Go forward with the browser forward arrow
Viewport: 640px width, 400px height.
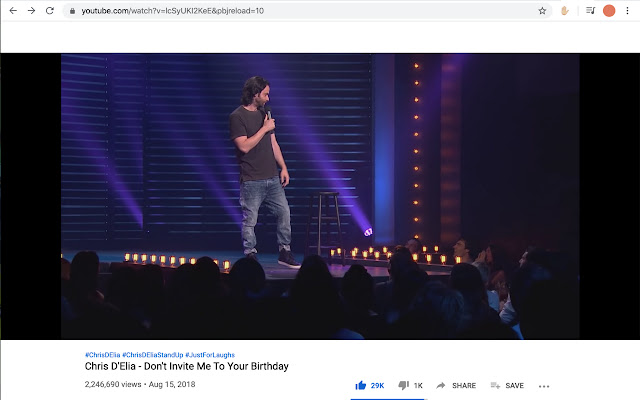[31, 10]
